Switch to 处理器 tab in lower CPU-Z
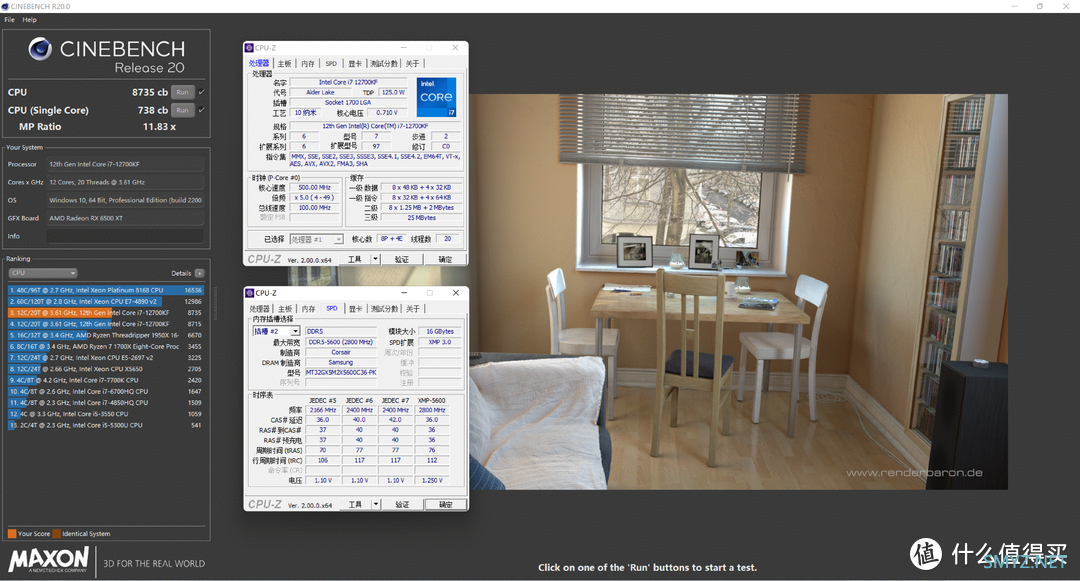Screen dimensions: 1080x581 tap(260, 308)
